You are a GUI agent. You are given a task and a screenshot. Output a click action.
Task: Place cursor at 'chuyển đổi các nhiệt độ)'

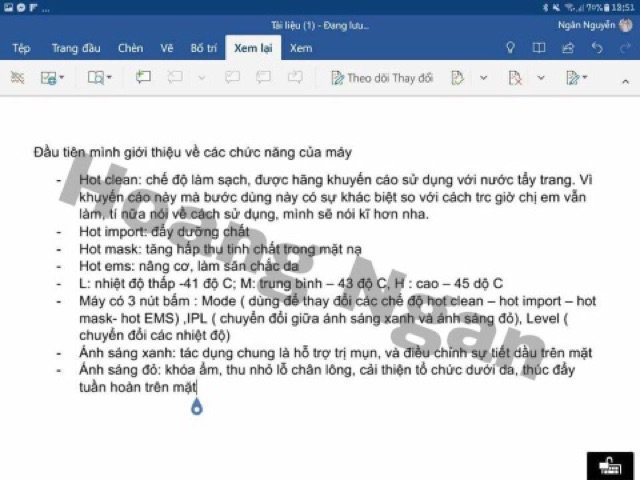click(x=155, y=336)
